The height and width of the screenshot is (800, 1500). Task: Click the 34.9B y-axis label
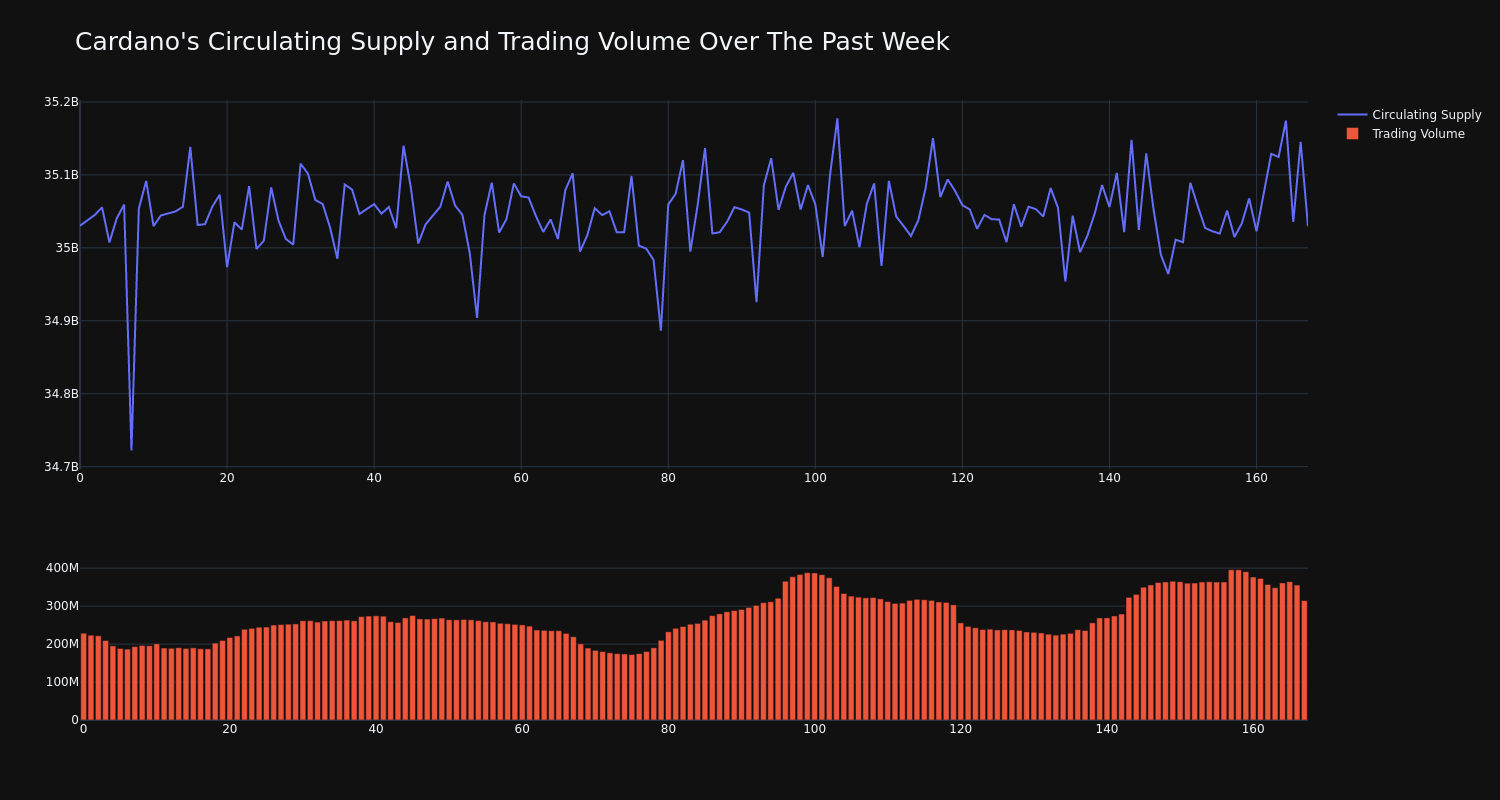coord(61,321)
